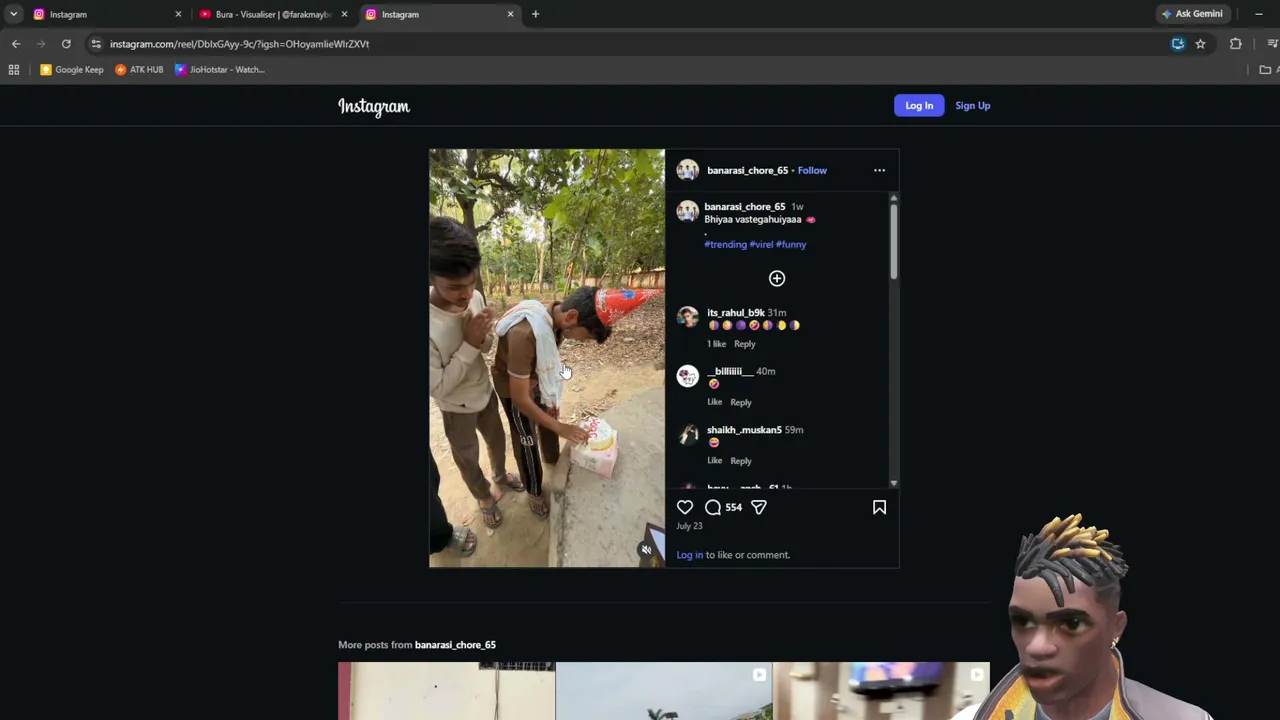Unmute the reel audio
Screen dimensions: 1280x720
646,550
